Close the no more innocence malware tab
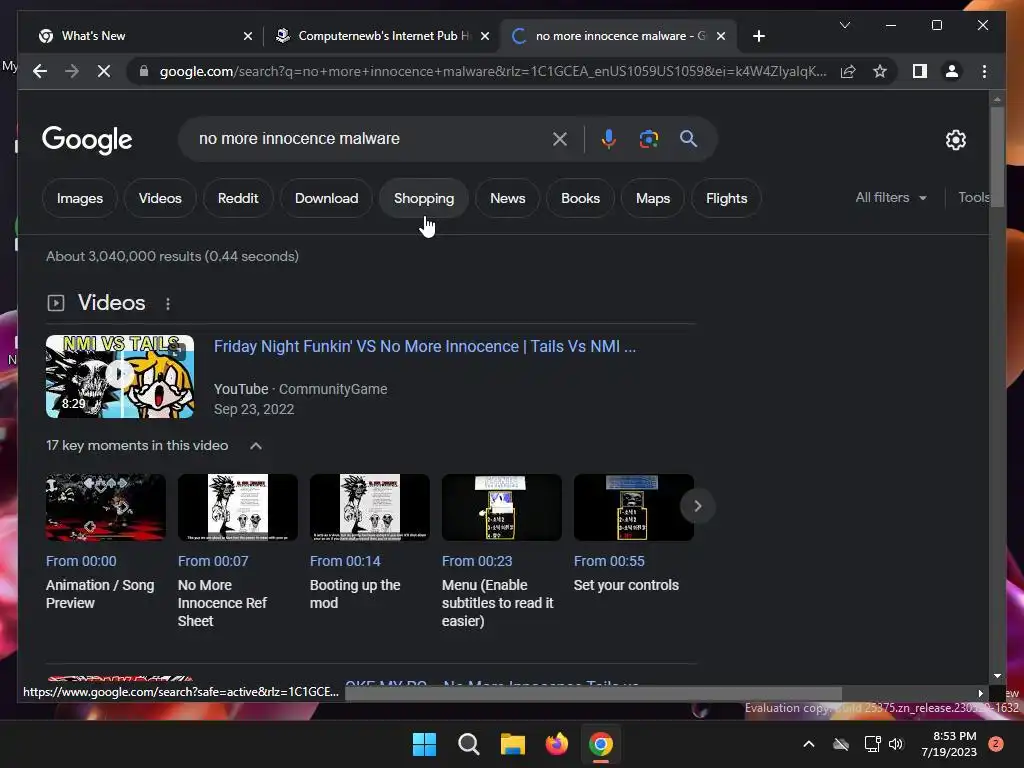Viewport: 1024px width, 768px height. click(721, 36)
